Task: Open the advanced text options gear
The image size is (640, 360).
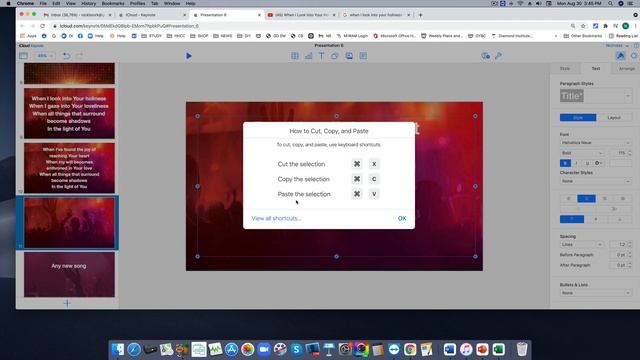Action: pyautogui.click(x=598, y=163)
